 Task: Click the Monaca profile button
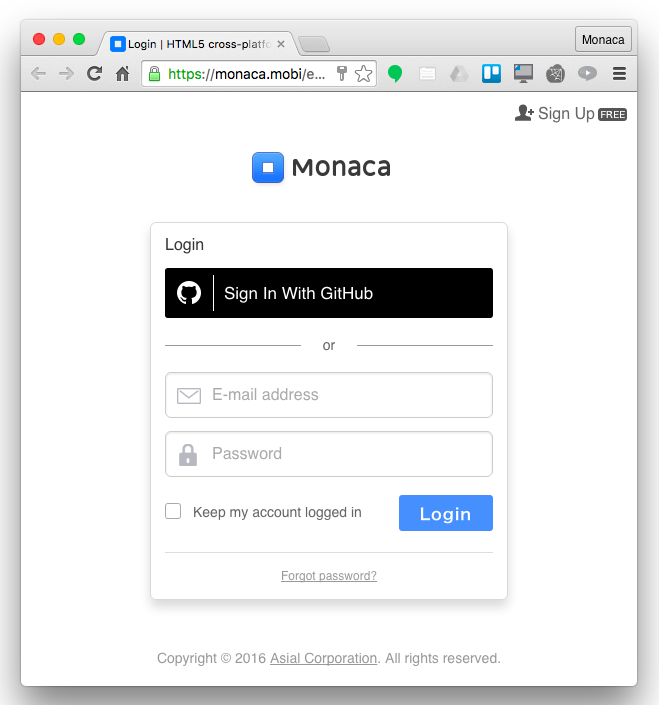pyautogui.click(x=603, y=40)
